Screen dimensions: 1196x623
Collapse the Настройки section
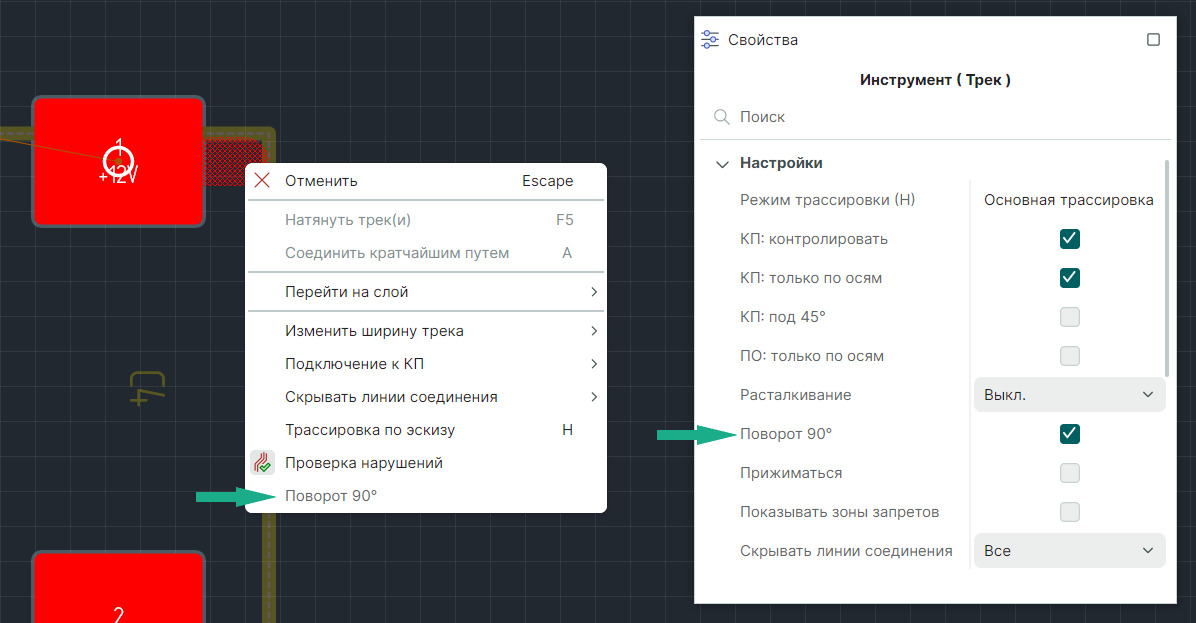click(x=722, y=164)
